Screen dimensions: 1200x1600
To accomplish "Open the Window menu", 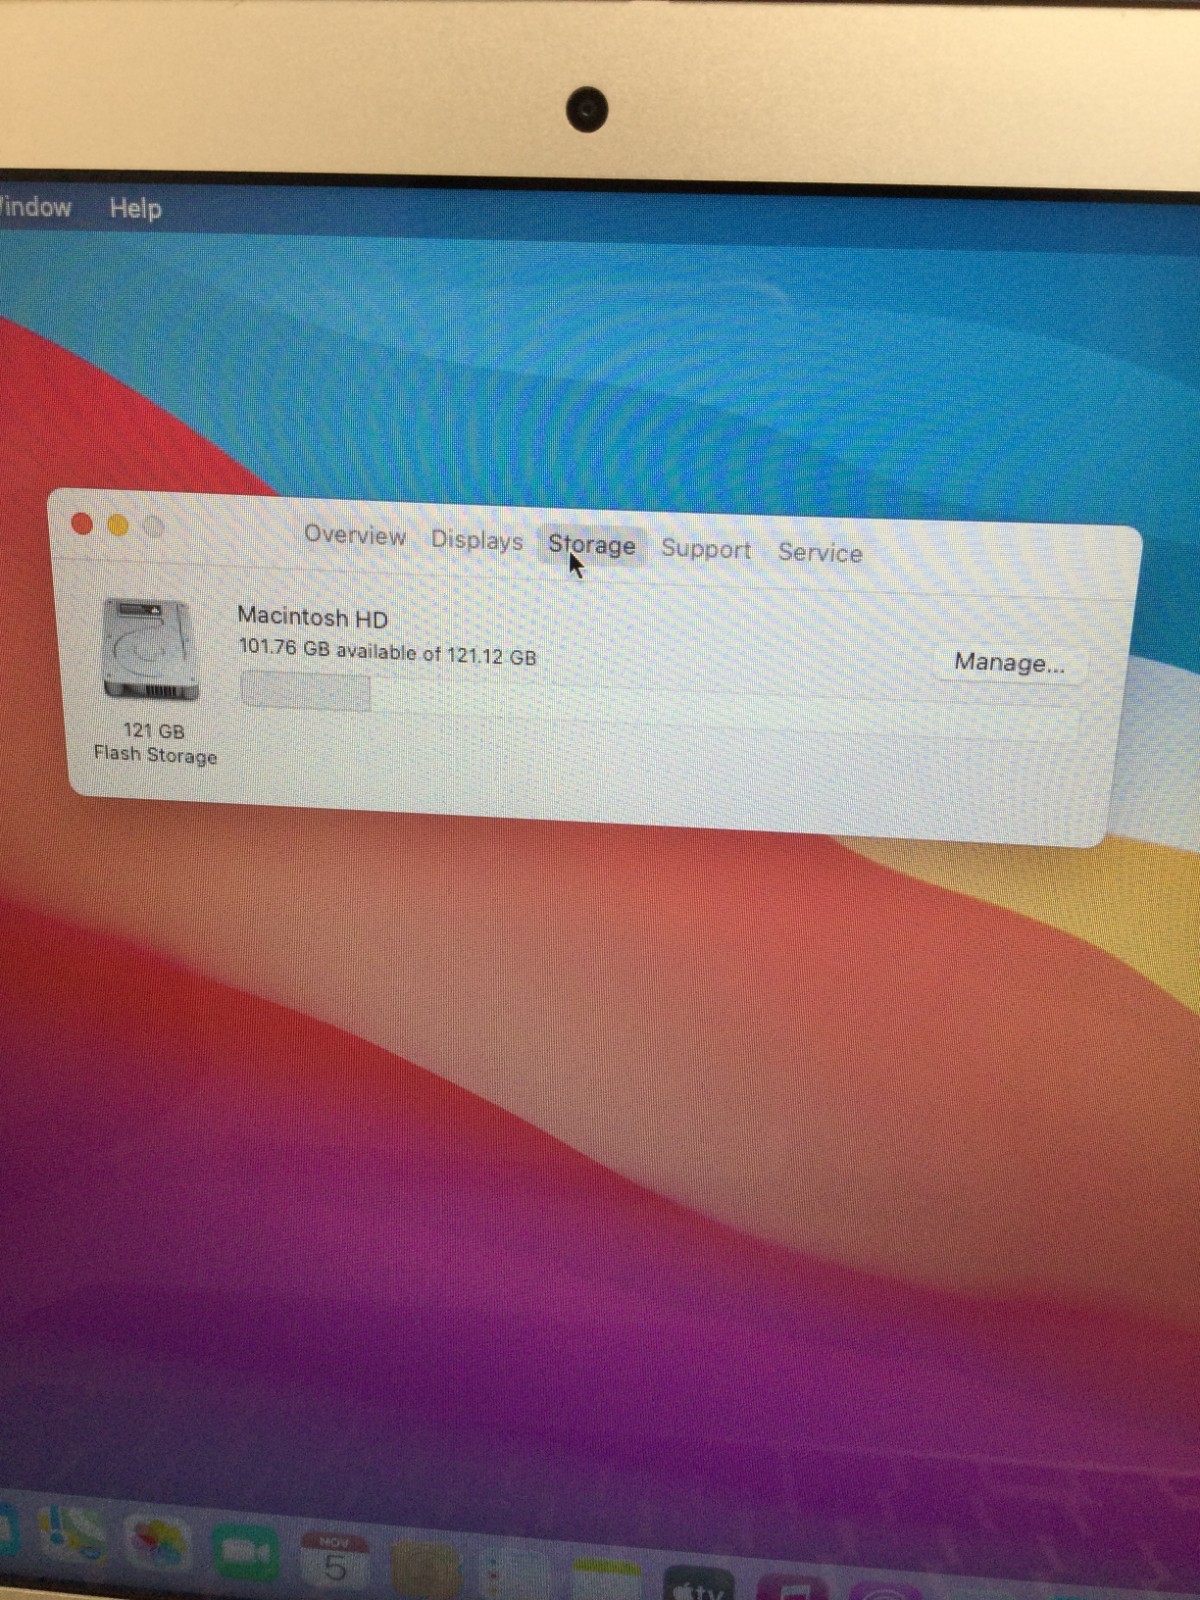I will click(35, 206).
